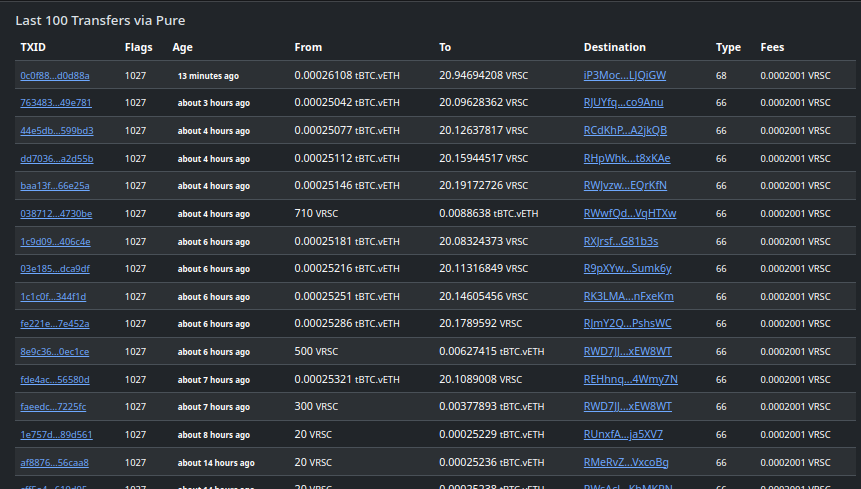This screenshot has height=489, width=861.
Task: Open destination address RHpWhk...t8xKAe
Action: pos(627,159)
